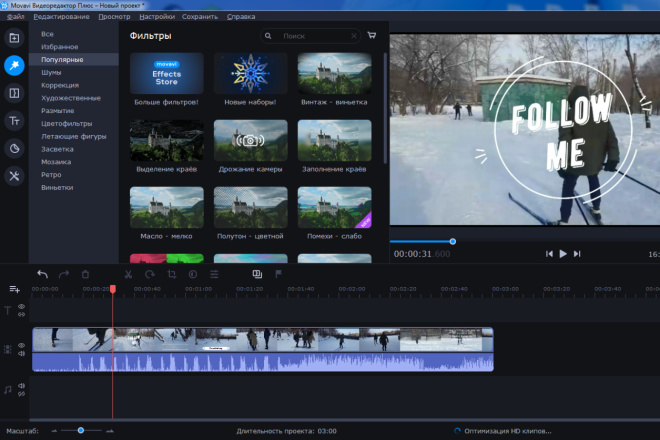Viewport: 660px width, 440px height.
Task: Select the Cut scissors tool
Action: 128,275
